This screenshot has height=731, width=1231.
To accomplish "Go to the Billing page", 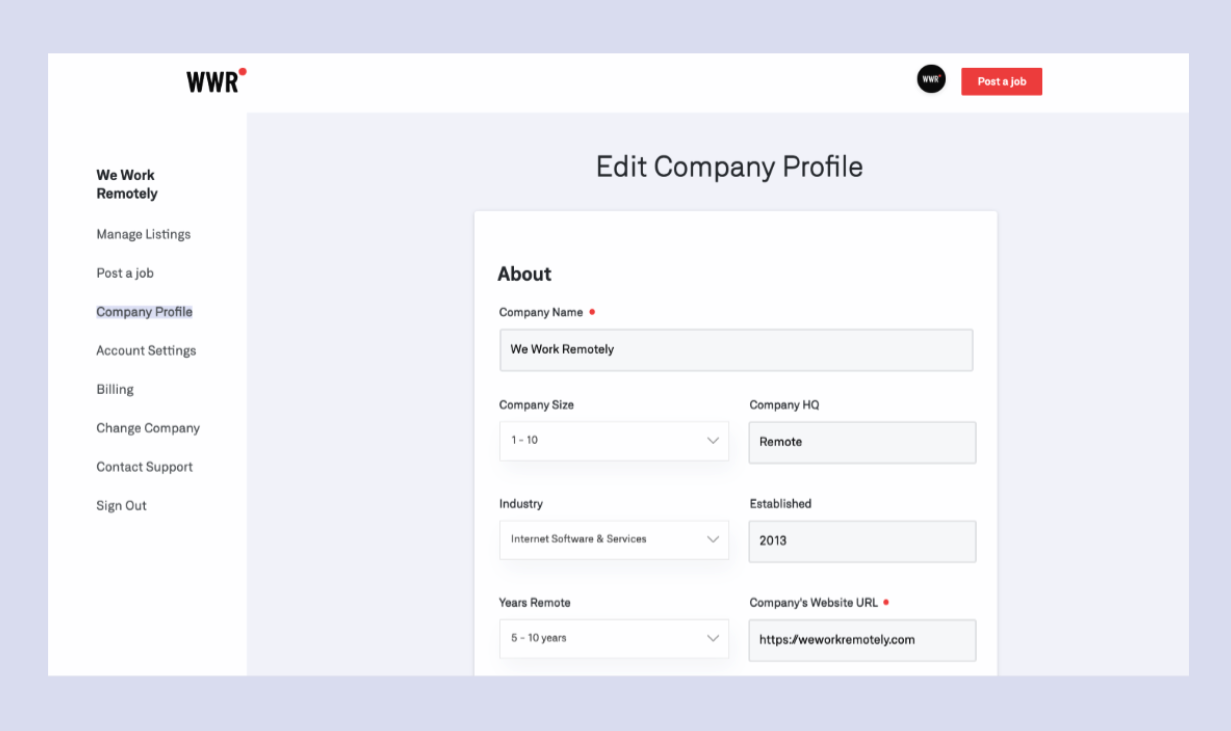I will (x=114, y=389).
